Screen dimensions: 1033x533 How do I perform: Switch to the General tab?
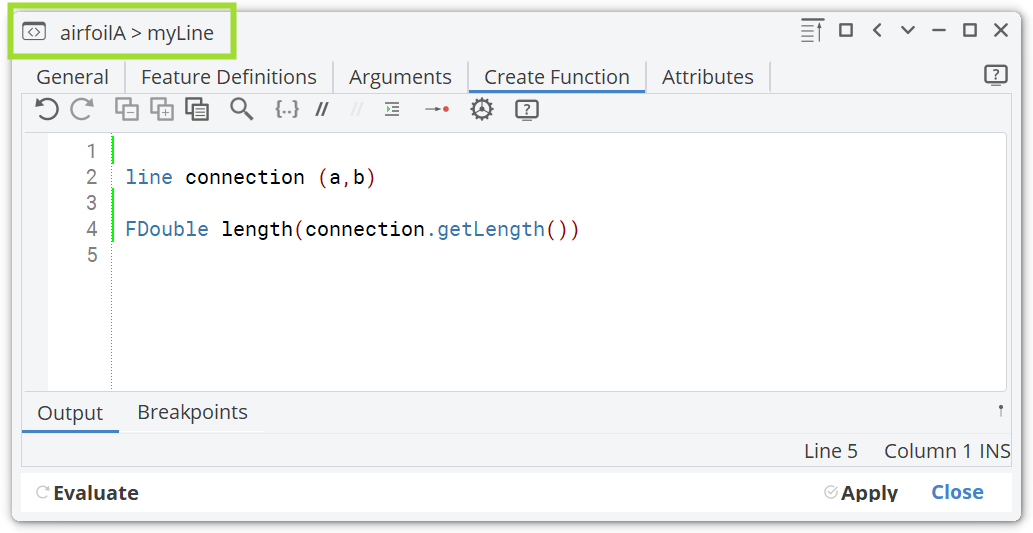point(72,77)
